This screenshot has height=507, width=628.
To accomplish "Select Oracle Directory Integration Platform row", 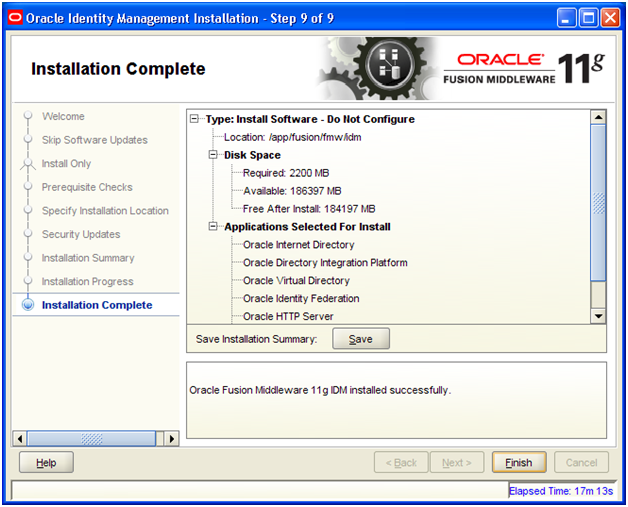I will click(325, 263).
